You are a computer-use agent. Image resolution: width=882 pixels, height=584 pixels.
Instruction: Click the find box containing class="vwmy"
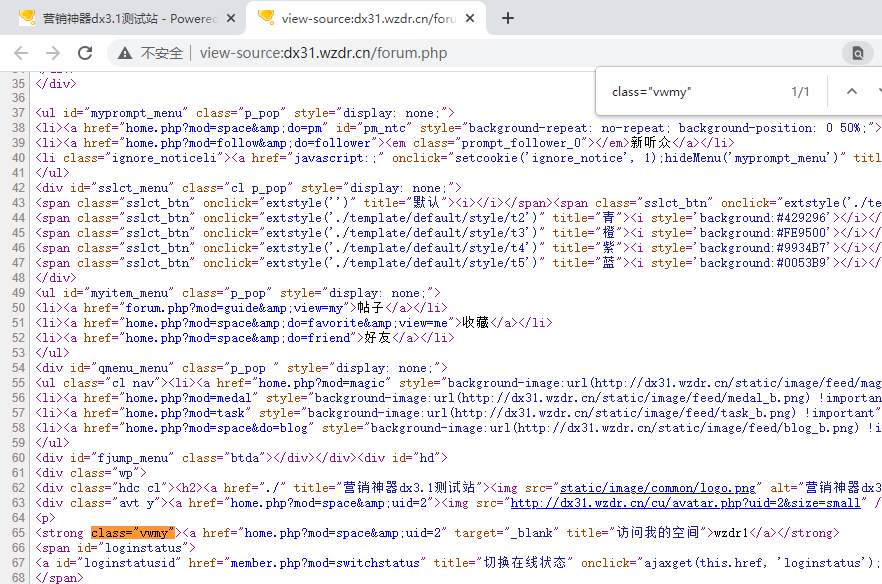coord(690,92)
